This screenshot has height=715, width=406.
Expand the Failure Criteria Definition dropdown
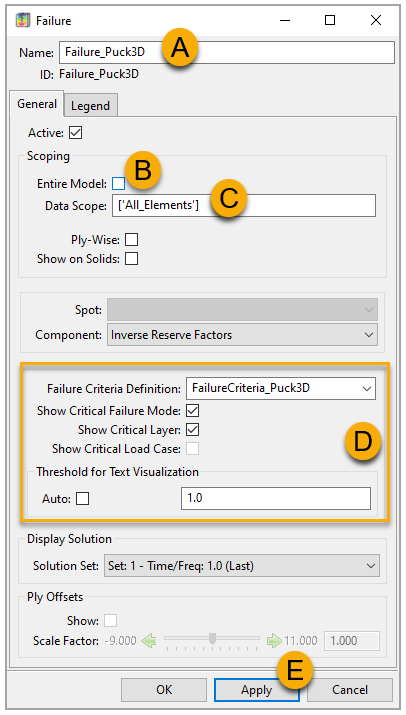click(281, 389)
